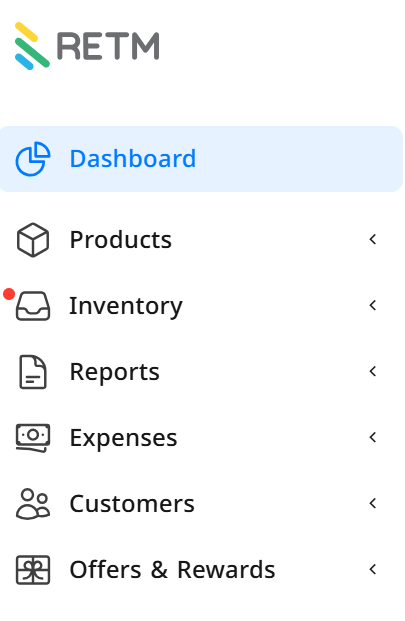Open the Offers & Rewards label
The width and height of the screenshot is (405, 621).
(172, 570)
